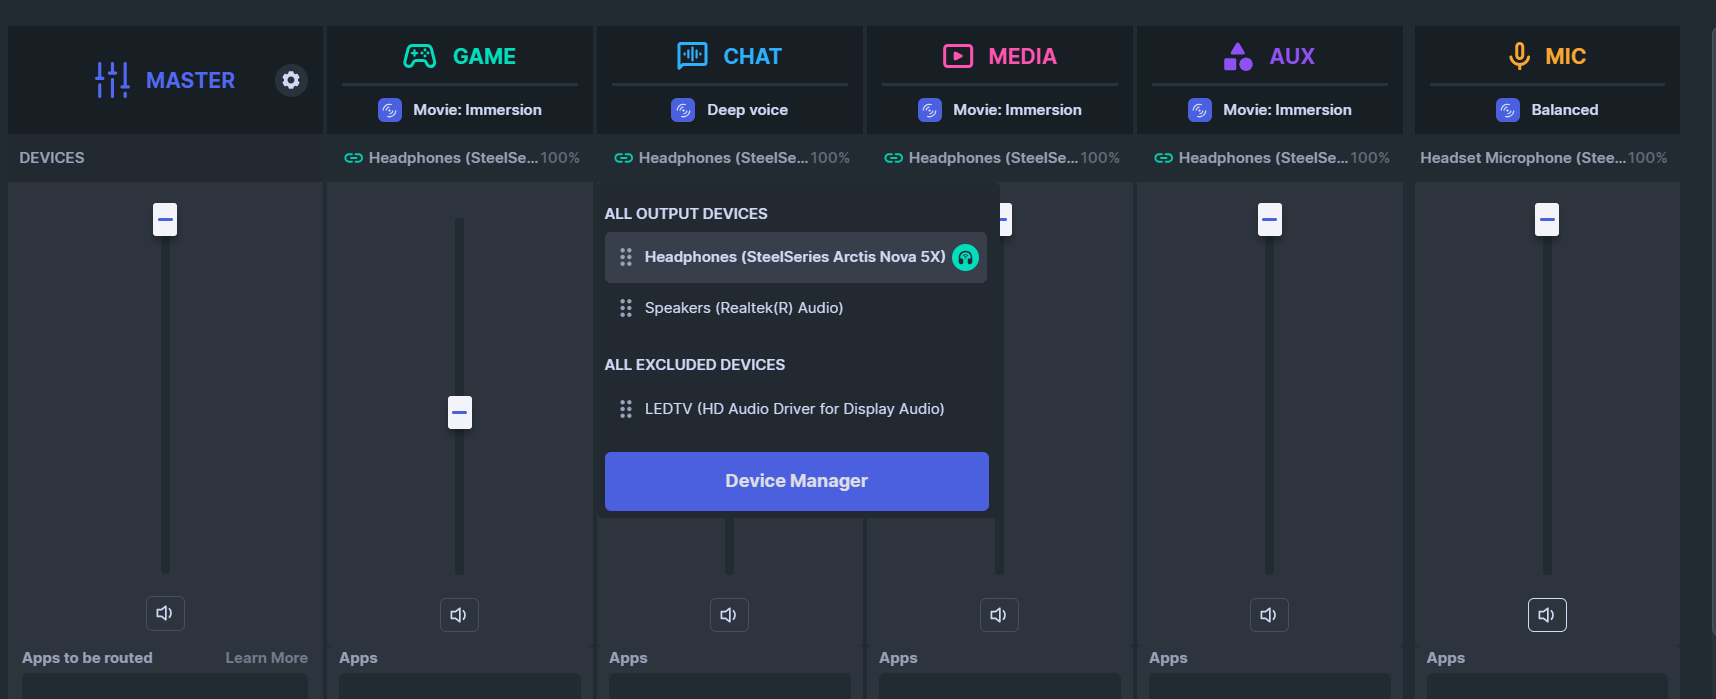Open Game output device Headphones selector
The image size is (1716, 699).
tap(461, 158)
